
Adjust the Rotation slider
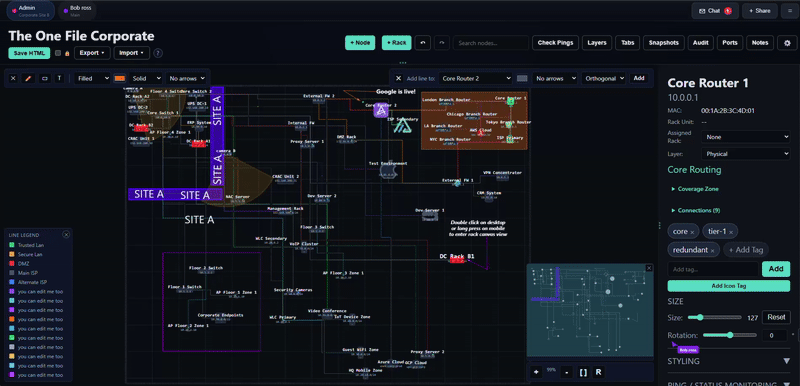click(x=730, y=335)
